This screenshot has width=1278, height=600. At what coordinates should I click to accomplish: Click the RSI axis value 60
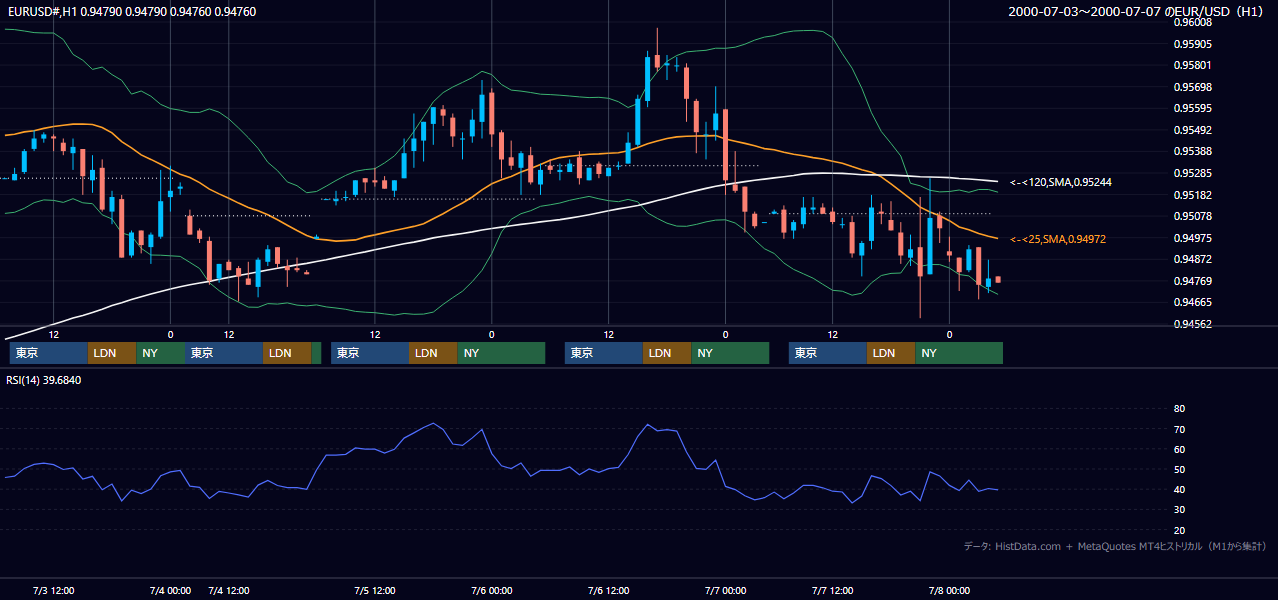pyautogui.click(x=1179, y=449)
